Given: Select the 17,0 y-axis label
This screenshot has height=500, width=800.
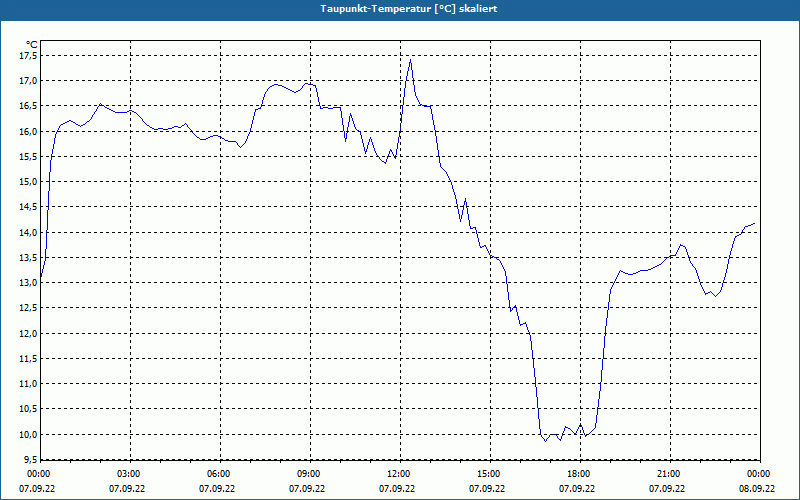Looking at the screenshot, I should tap(29, 81).
